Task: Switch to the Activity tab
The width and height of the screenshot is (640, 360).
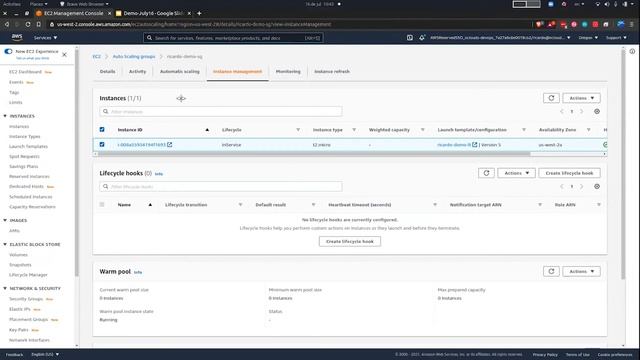Action: [137, 71]
